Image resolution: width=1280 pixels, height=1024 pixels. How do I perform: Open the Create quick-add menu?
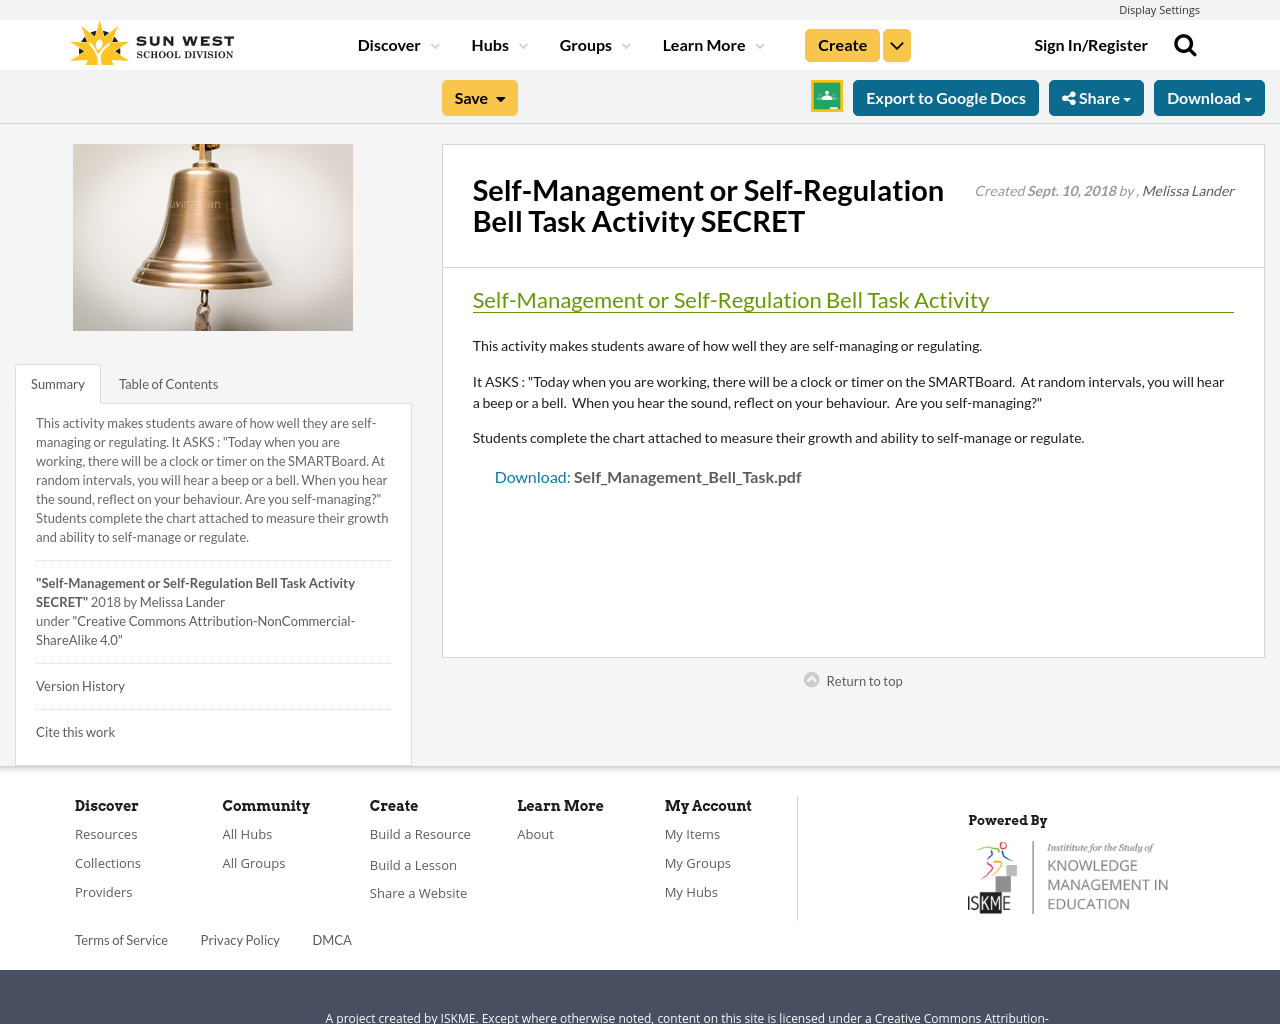coord(896,44)
